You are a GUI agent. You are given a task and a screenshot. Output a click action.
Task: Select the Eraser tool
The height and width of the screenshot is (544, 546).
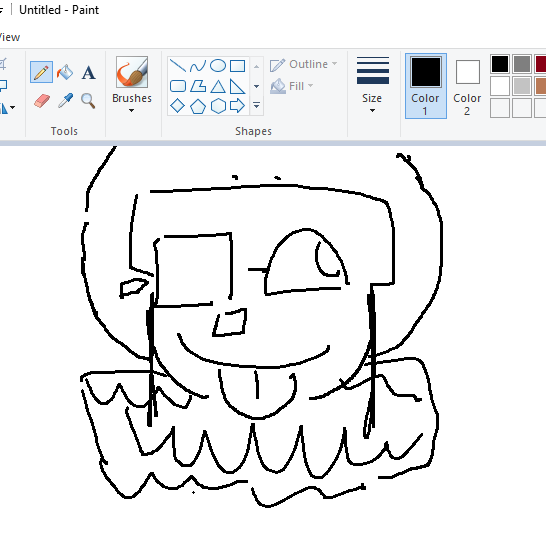click(42, 101)
